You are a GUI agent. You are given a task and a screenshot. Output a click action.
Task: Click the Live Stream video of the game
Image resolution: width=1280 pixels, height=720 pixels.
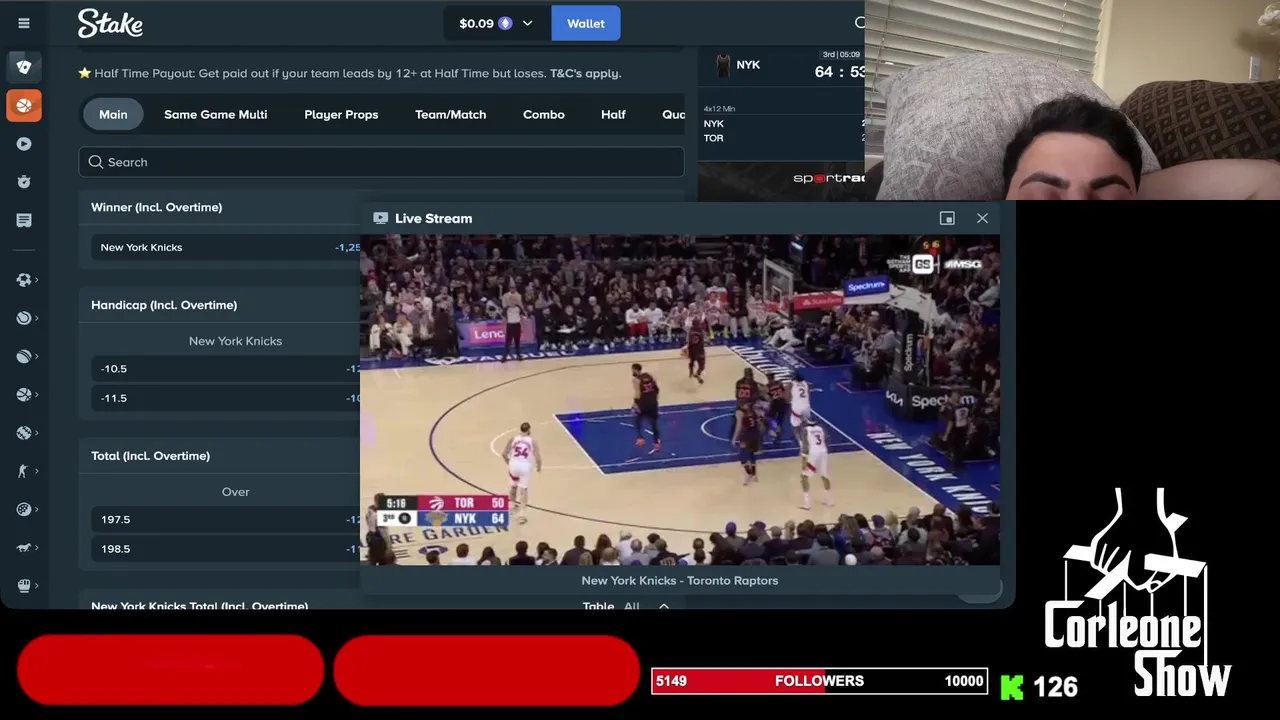[680, 400]
